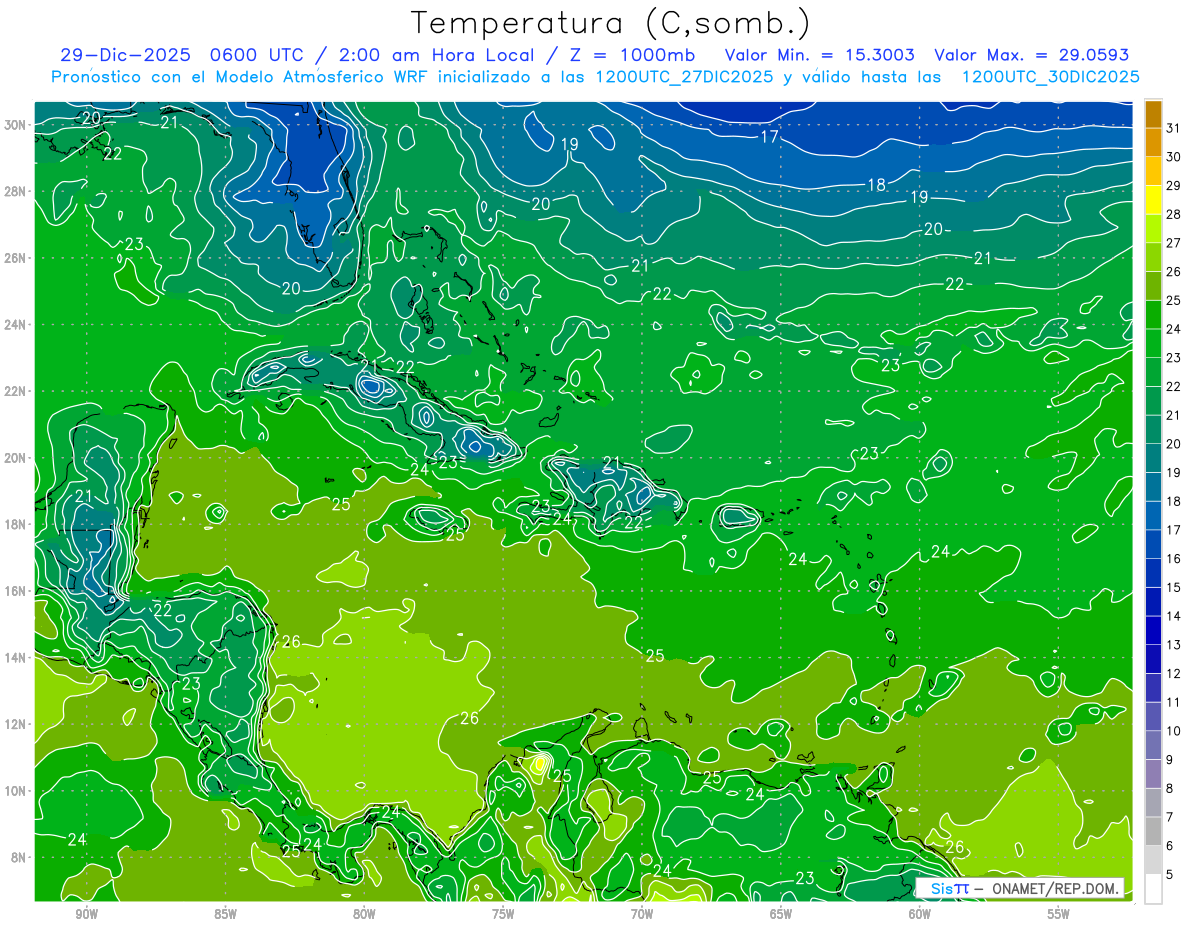Select 'Valor Max. = 29.0593' value

click(x=1034, y=55)
